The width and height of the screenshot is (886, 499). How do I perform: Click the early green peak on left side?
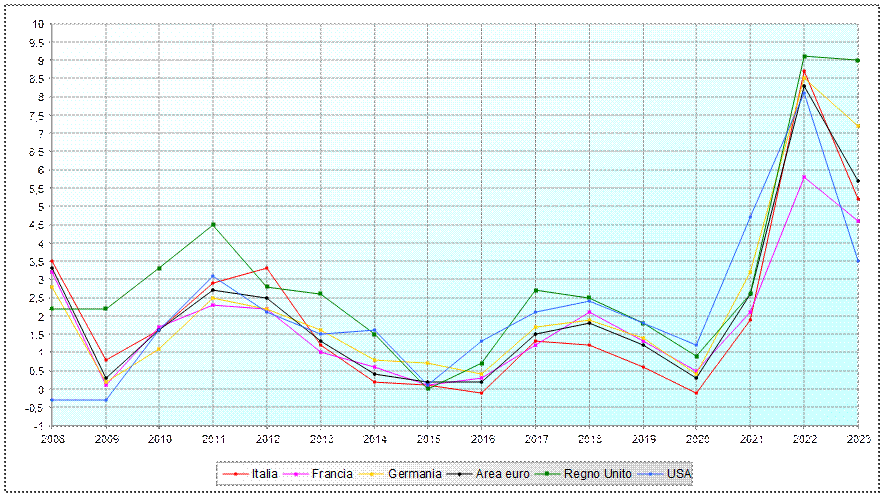213,224
